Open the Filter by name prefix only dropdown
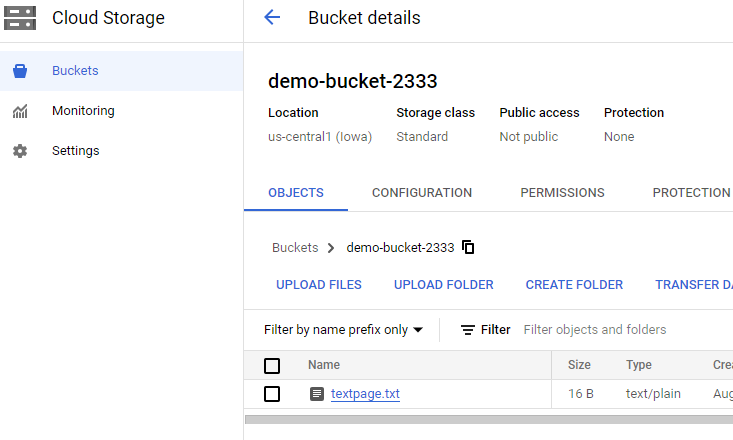The width and height of the screenshot is (733, 440). (344, 330)
